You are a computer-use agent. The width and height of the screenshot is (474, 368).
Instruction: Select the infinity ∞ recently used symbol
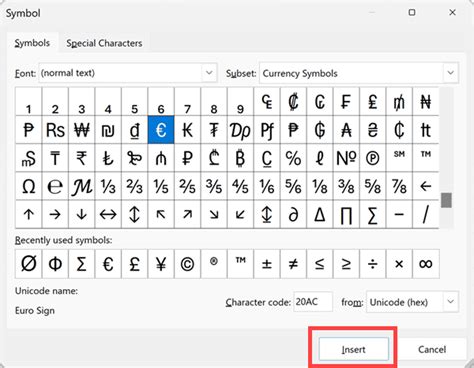click(x=426, y=264)
